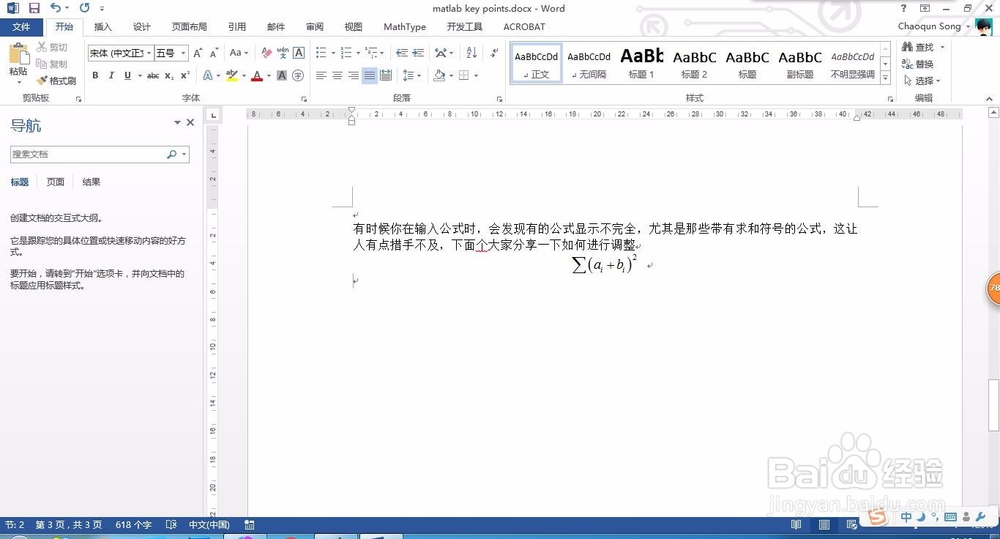Image resolution: width=1000 pixels, height=539 pixels.
Task: Set paragraph alignment to justify
Action: [369, 75]
